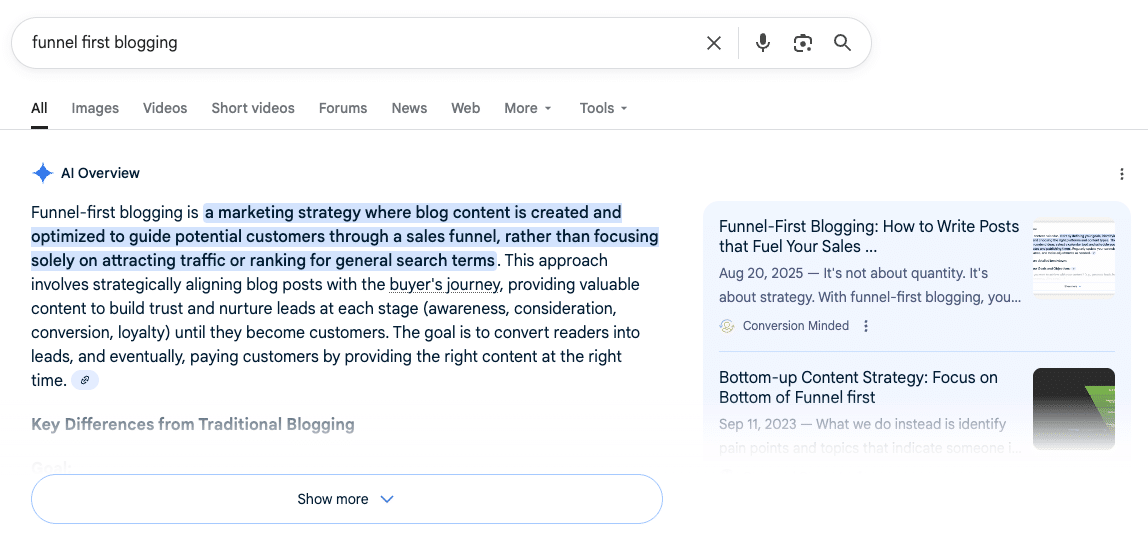Click the magnifying glass search icon

click(x=842, y=43)
